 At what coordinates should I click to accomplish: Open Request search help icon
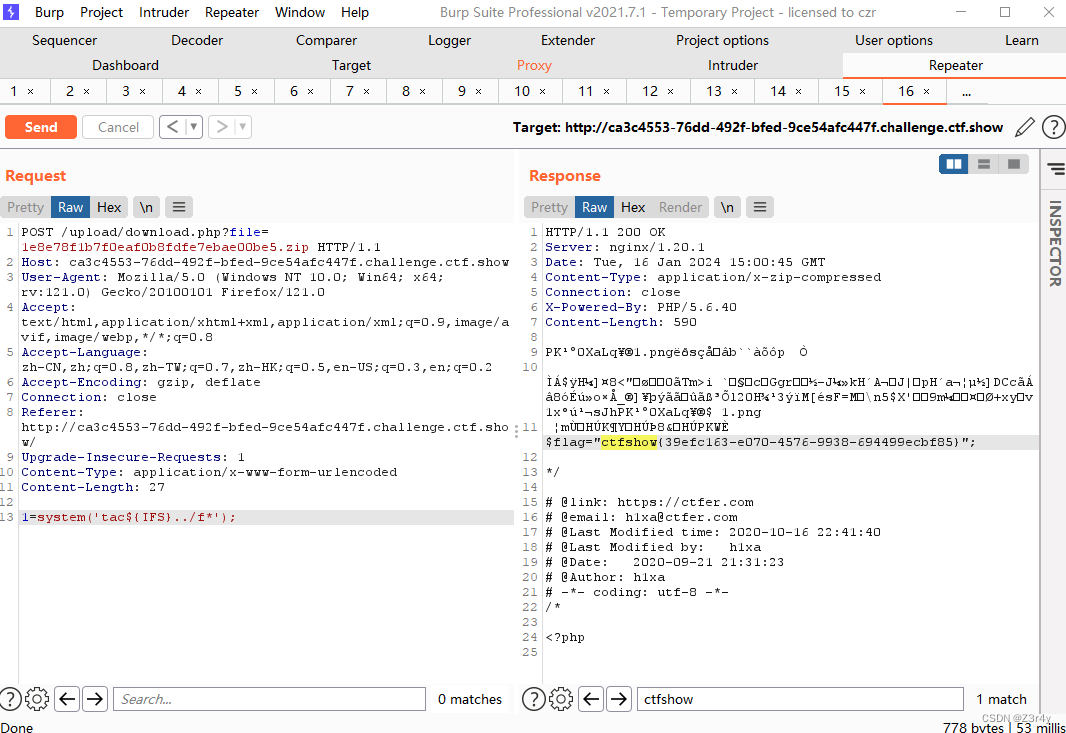tap(10, 699)
